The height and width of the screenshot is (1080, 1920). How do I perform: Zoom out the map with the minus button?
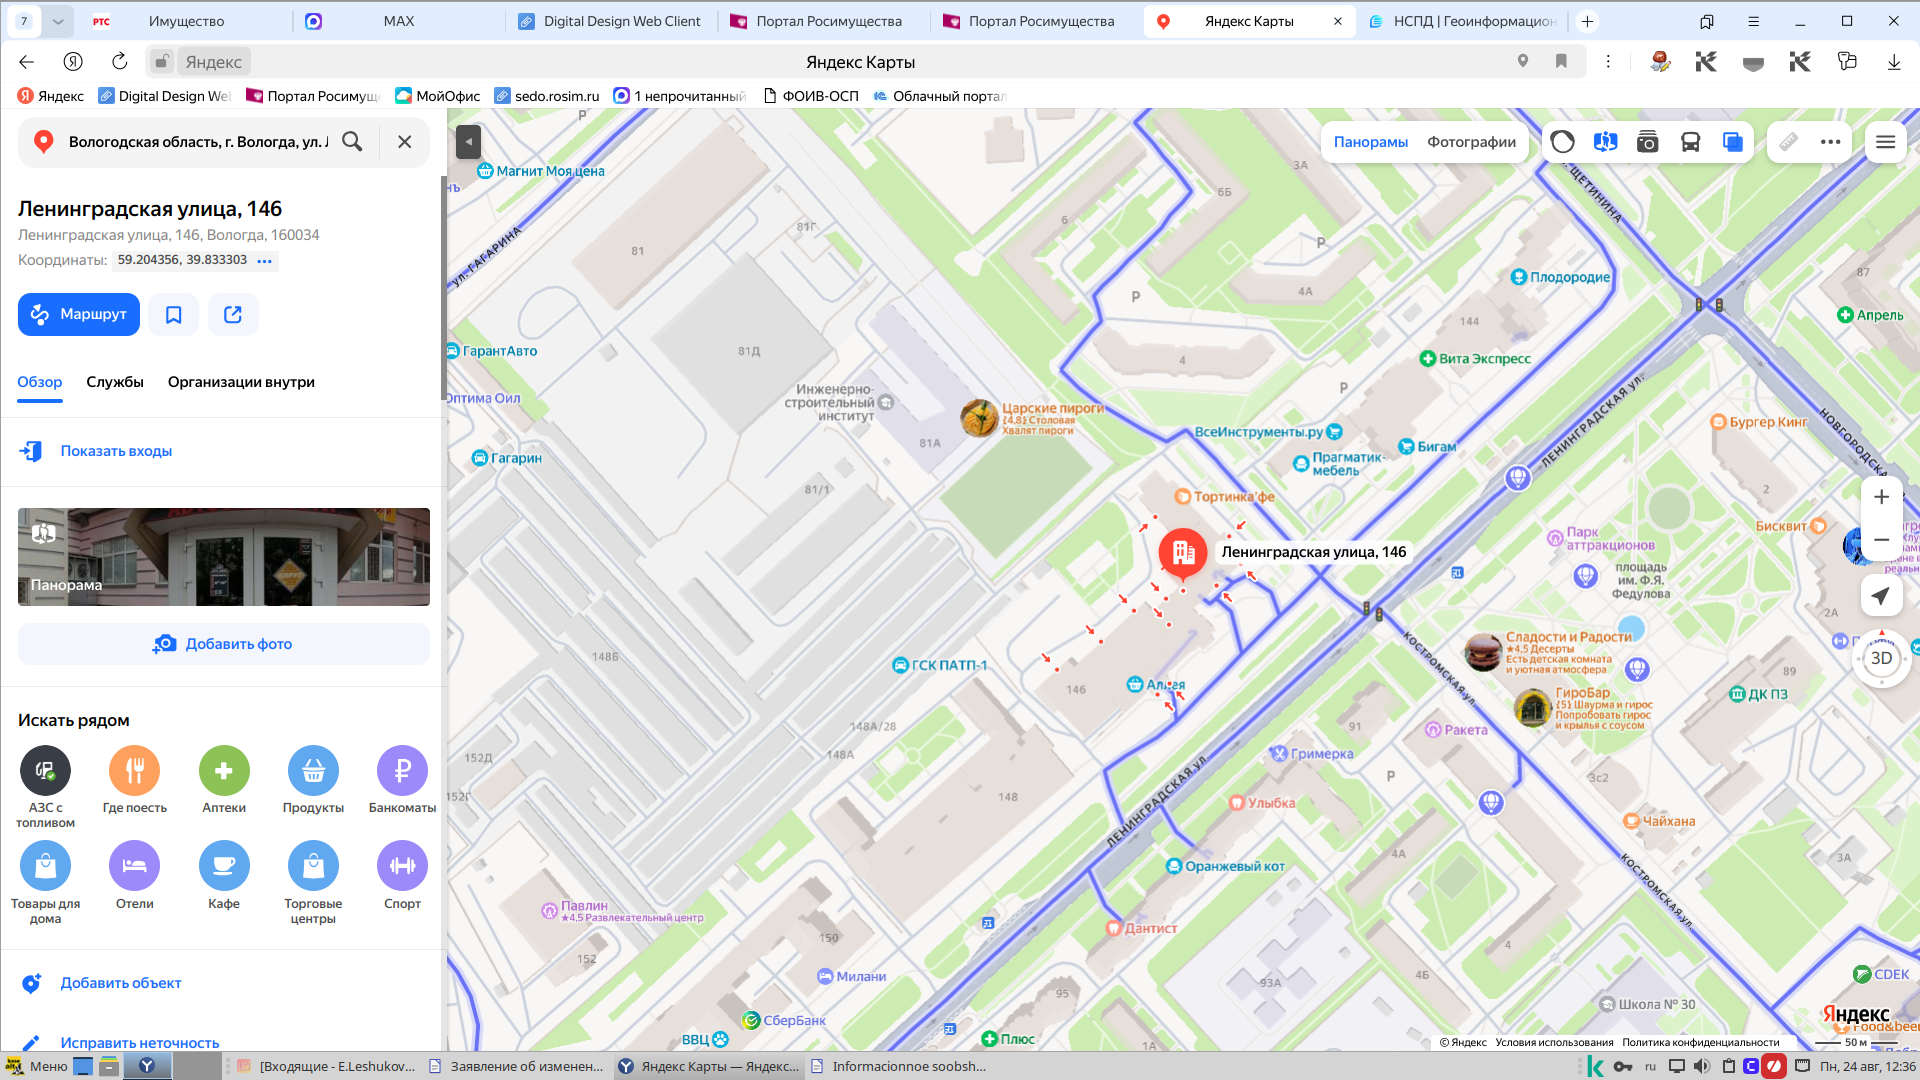1881,540
